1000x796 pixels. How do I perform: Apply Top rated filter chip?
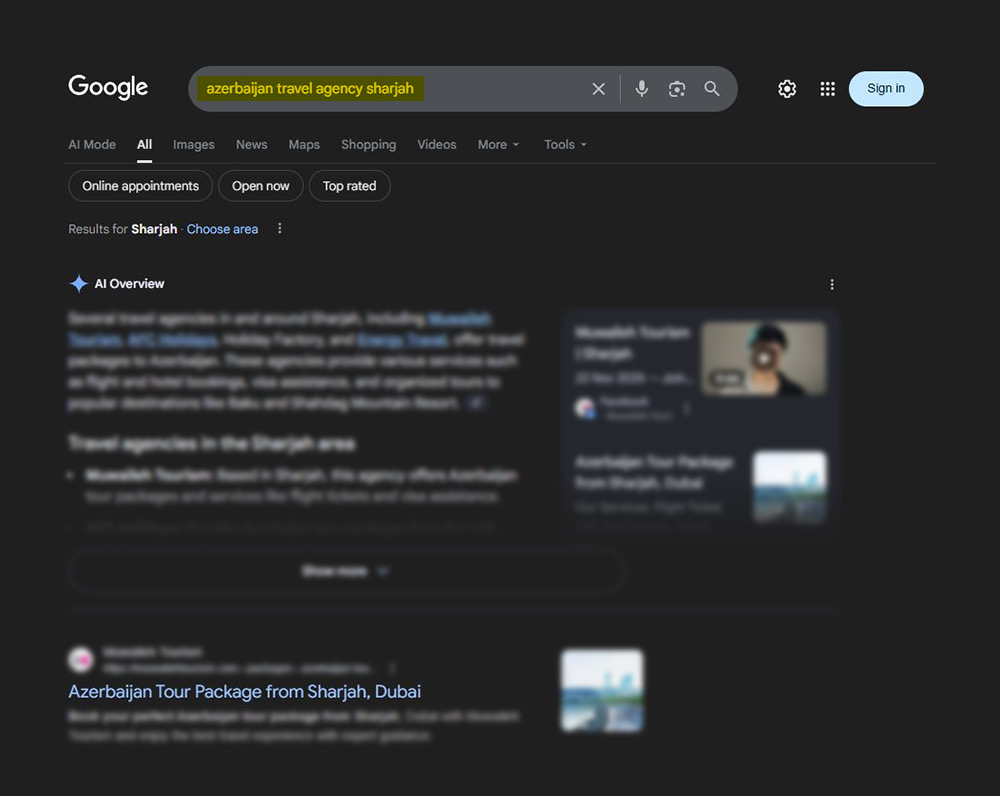coord(349,186)
